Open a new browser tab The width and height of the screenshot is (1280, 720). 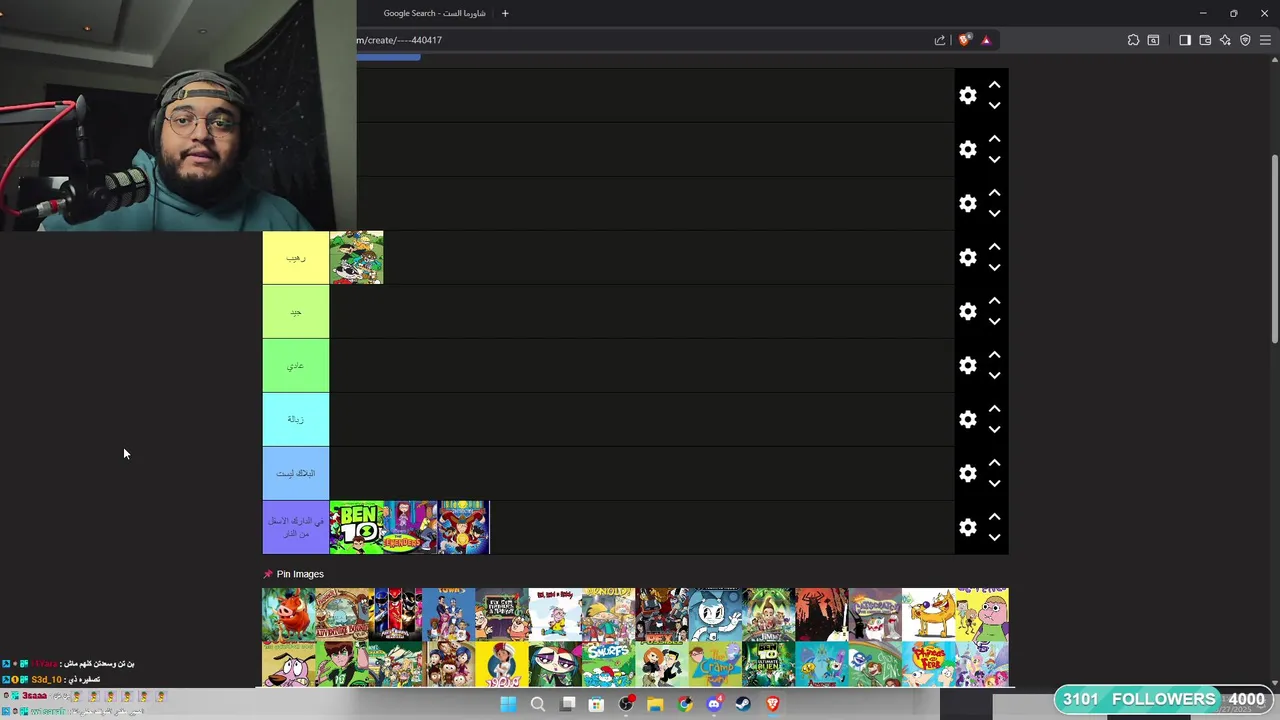505,13
